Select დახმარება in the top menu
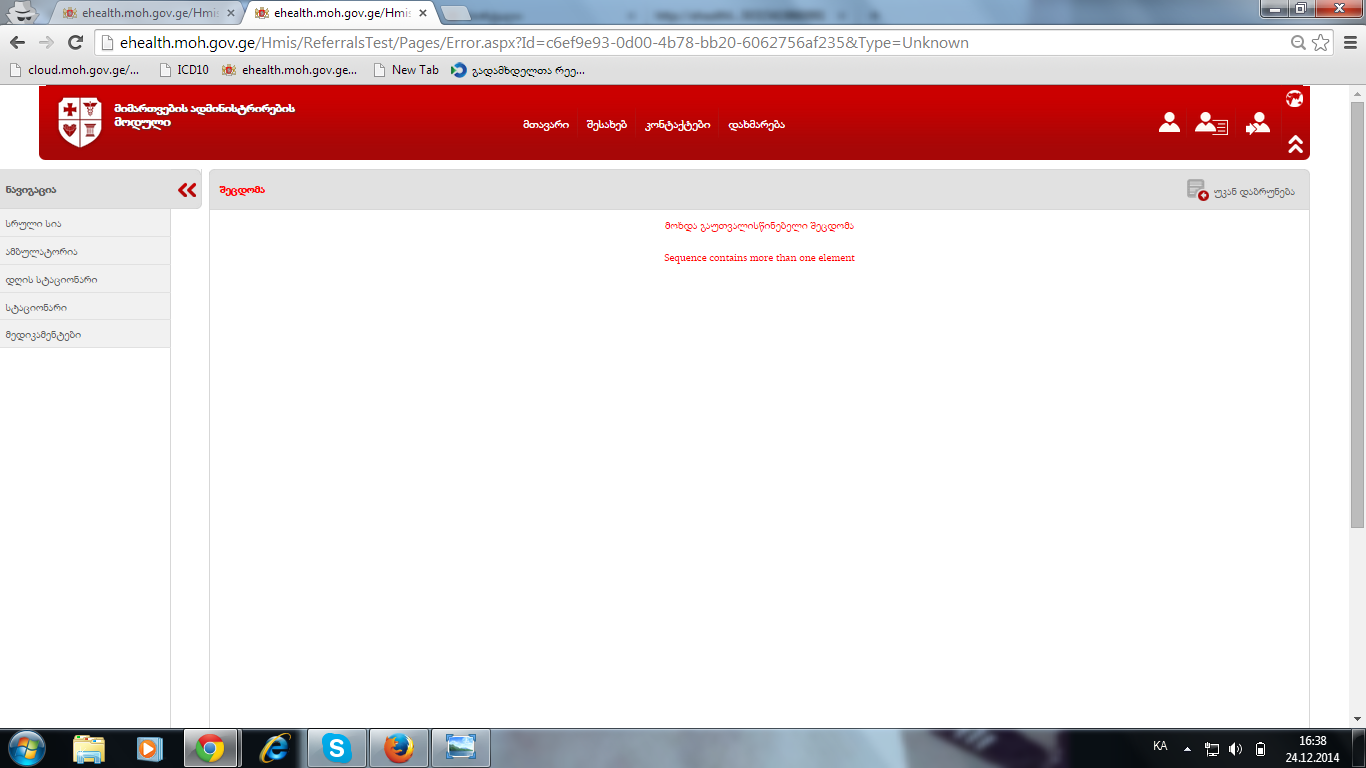 click(756, 125)
